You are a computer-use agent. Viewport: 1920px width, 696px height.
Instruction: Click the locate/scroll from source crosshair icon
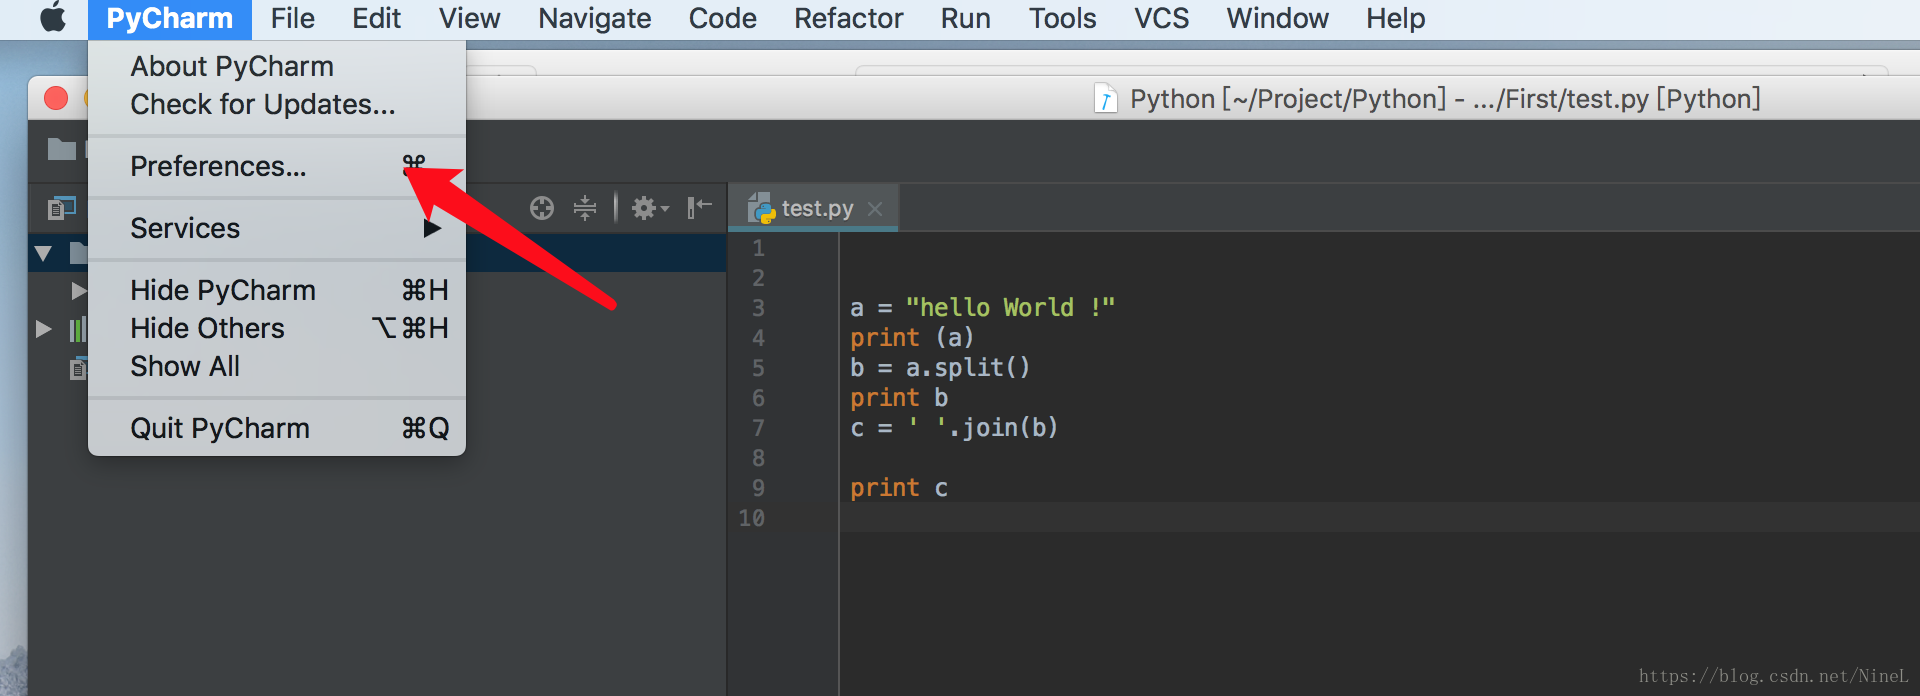542,208
